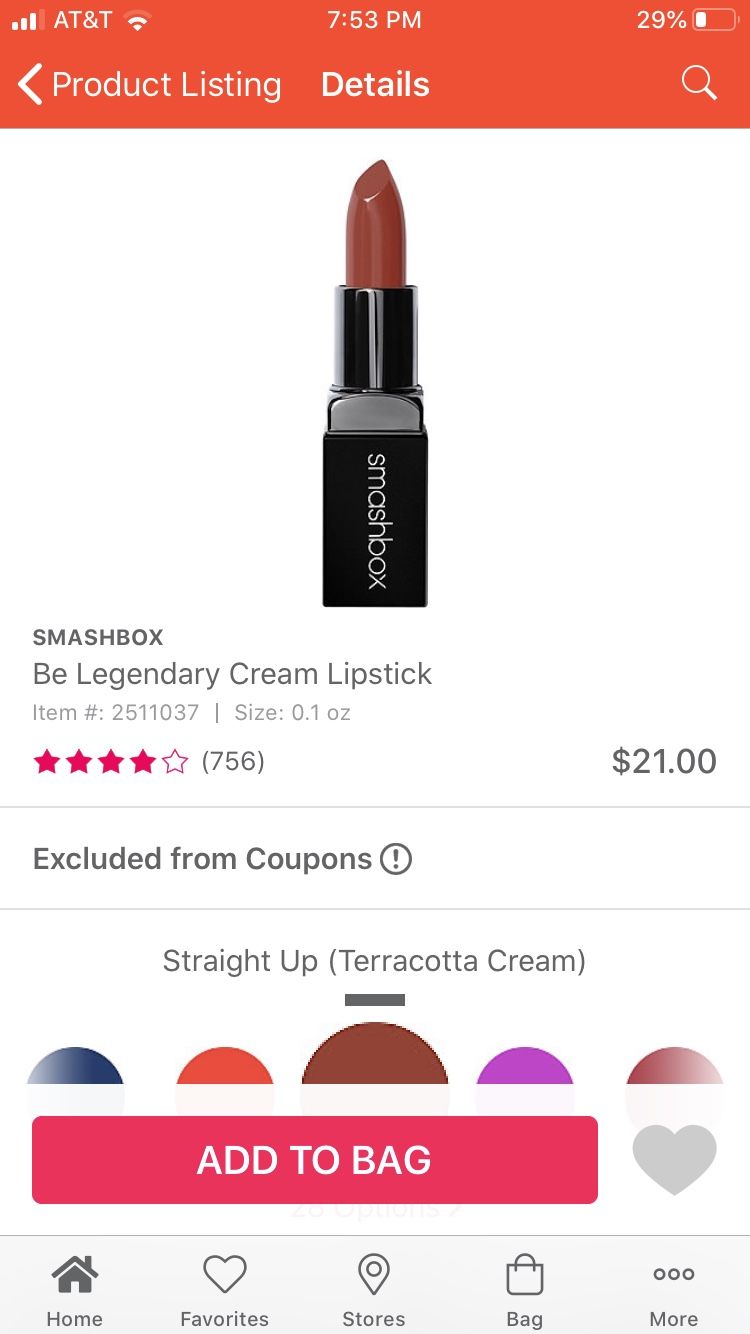View the smashbox lipstick product image
The height and width of the screenshot is (1334, 750).
pyautogui.click(x=375, y=382)
